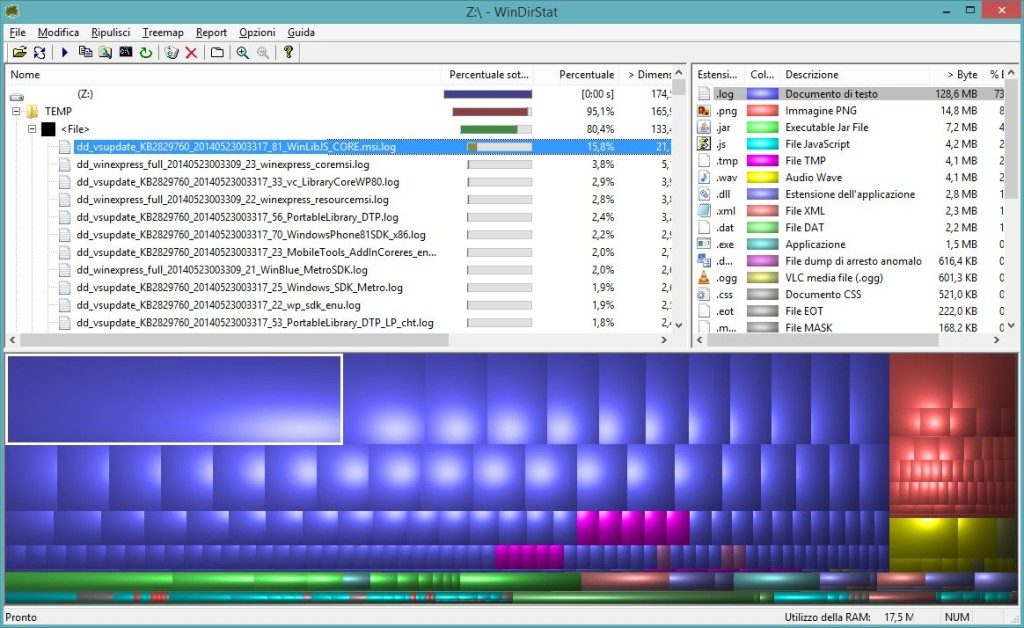Sort extensions by the Descrizione header
The width and height of the screenshot is (1024, 628).
854,74
